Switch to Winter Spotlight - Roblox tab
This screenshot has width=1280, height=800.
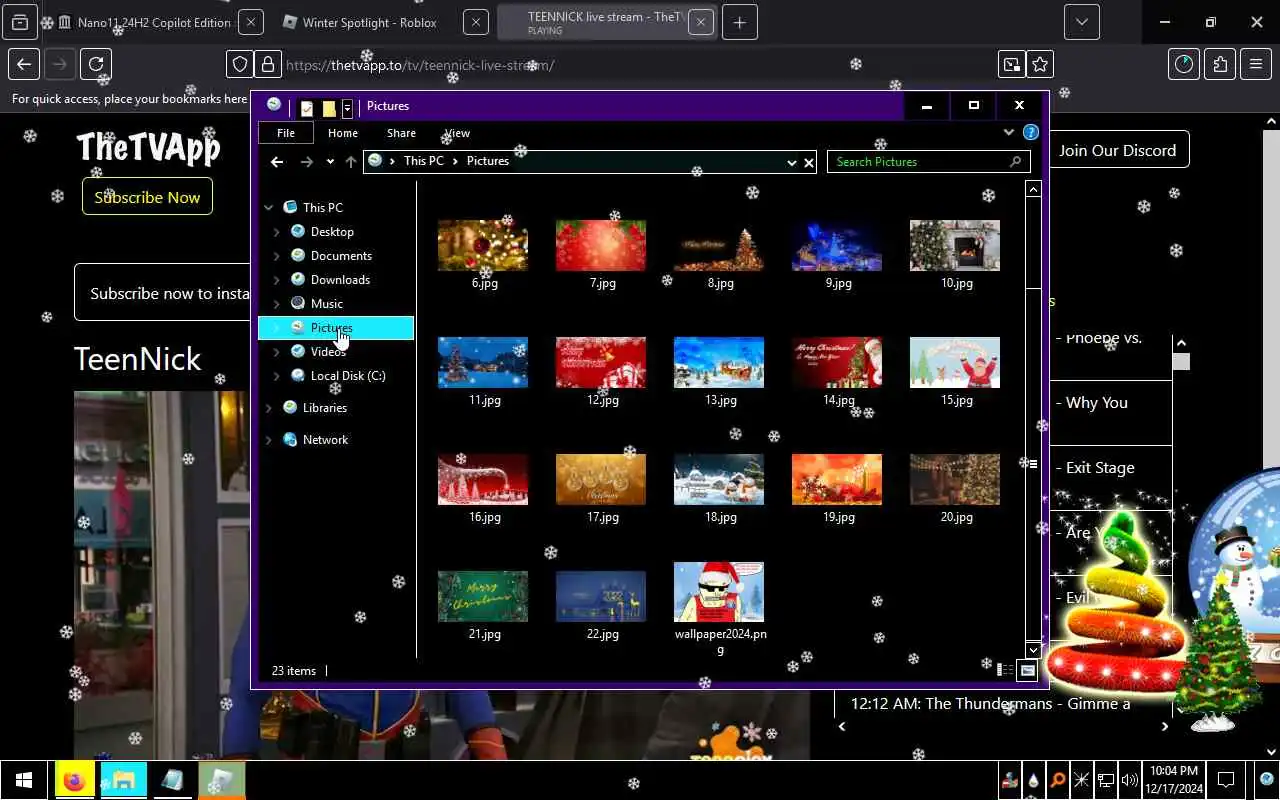370,22
